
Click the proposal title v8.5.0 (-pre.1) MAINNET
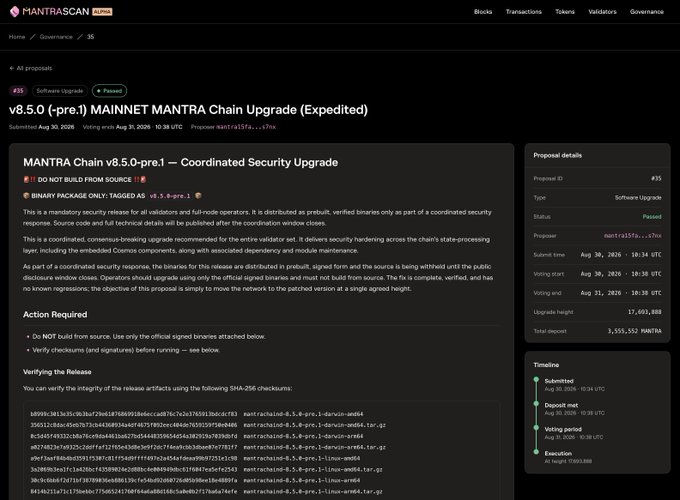coord(188,110)
